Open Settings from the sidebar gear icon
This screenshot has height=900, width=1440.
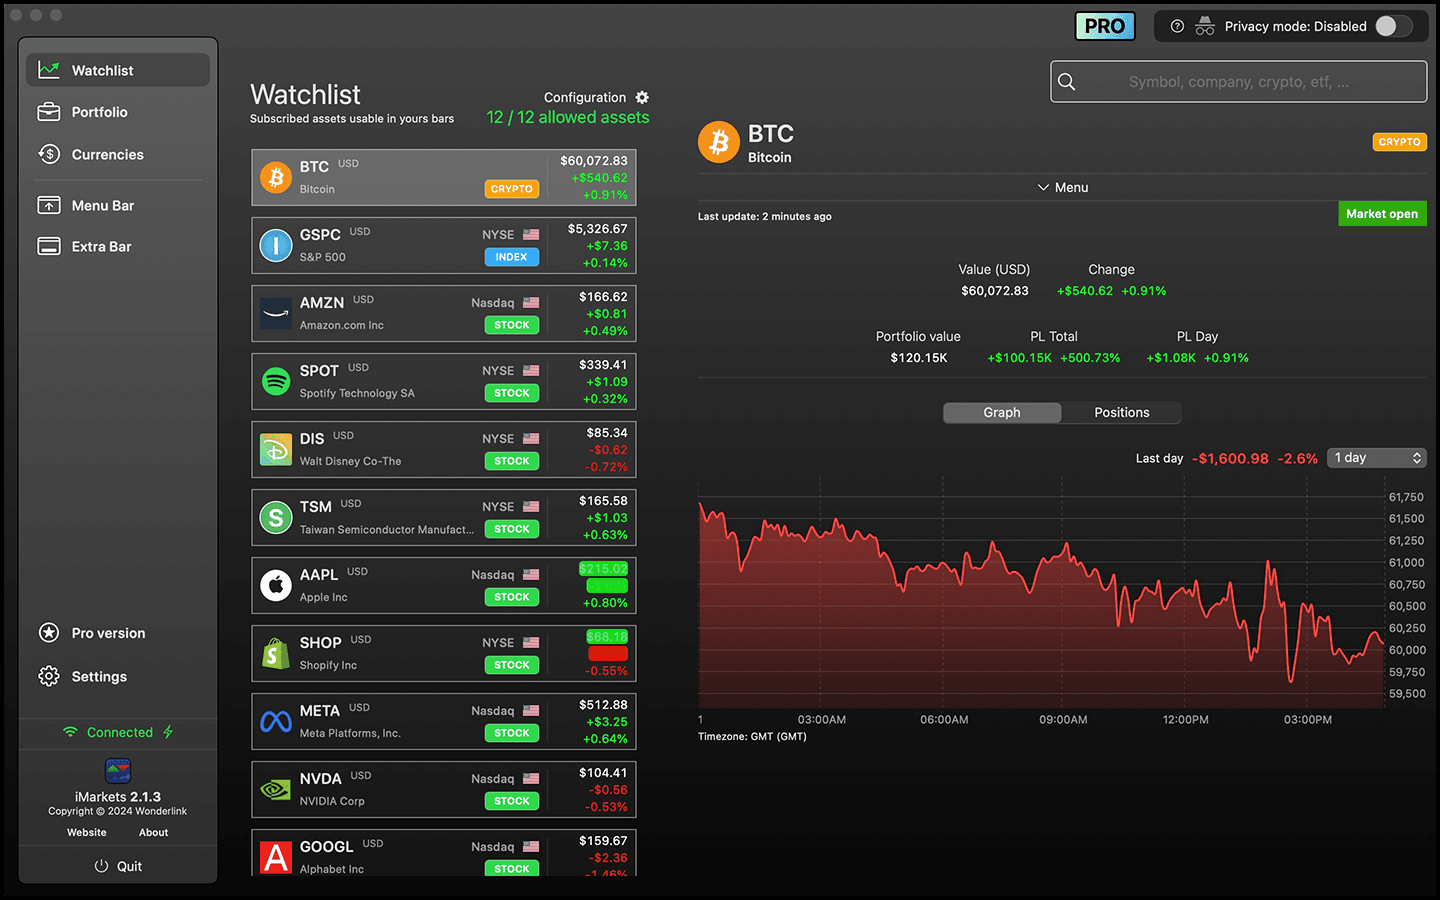(49, 676)
